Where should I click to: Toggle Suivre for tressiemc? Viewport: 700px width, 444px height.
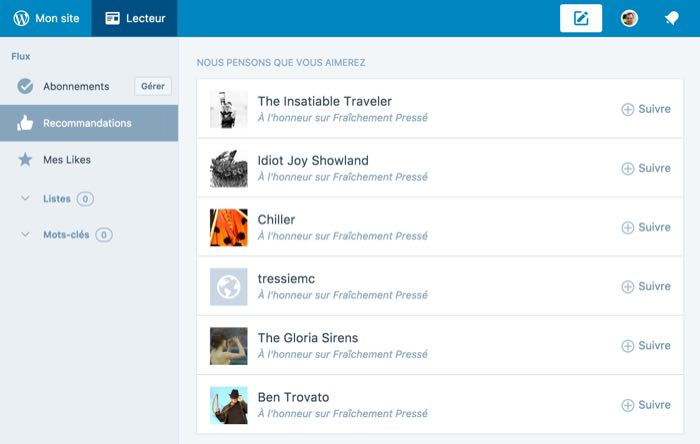click(x=646, y=286)
